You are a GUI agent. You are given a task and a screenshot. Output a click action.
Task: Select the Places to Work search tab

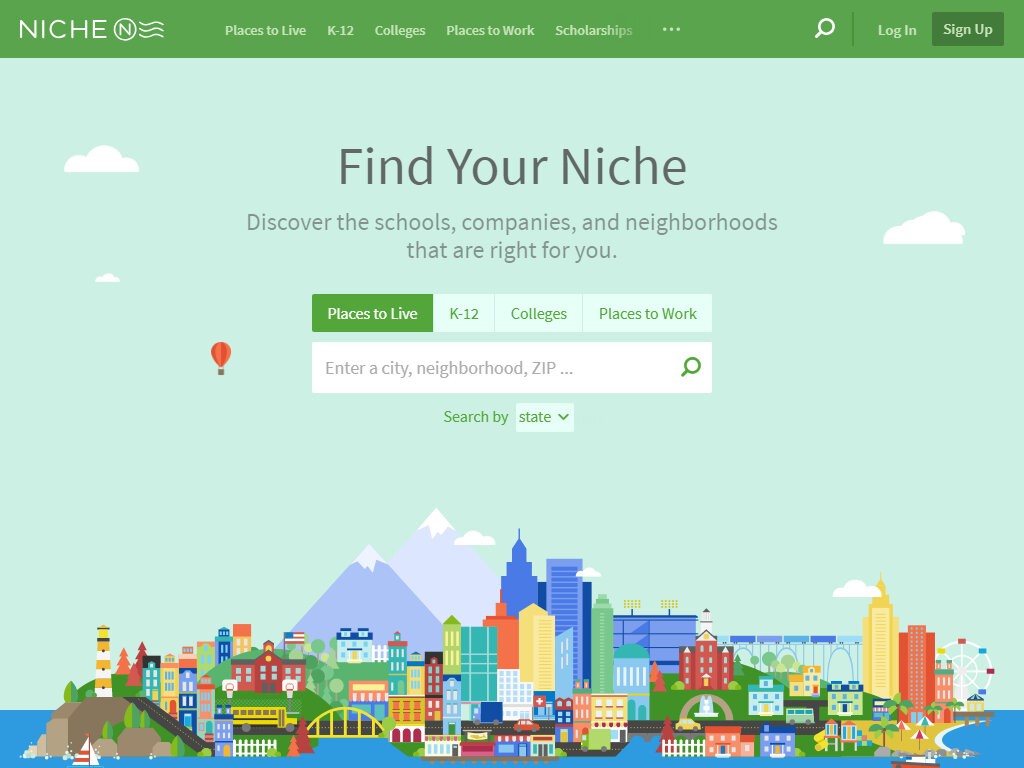647,313
